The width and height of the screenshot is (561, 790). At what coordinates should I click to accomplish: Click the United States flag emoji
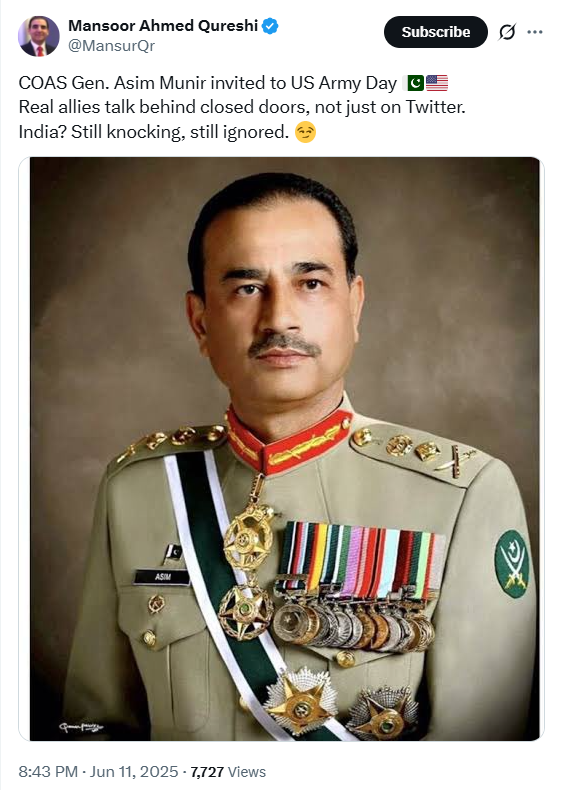(x=437, y=83)
